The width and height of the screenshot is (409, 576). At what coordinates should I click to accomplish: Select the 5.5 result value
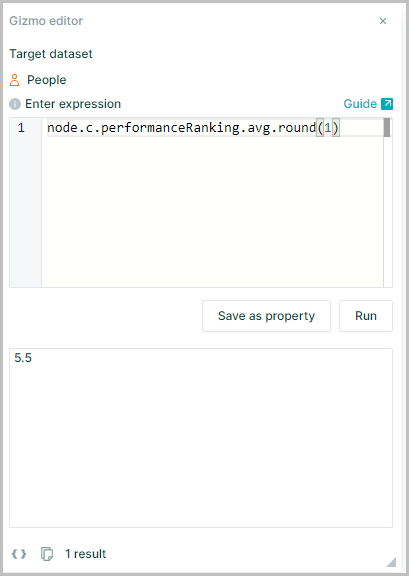point(23,358)
